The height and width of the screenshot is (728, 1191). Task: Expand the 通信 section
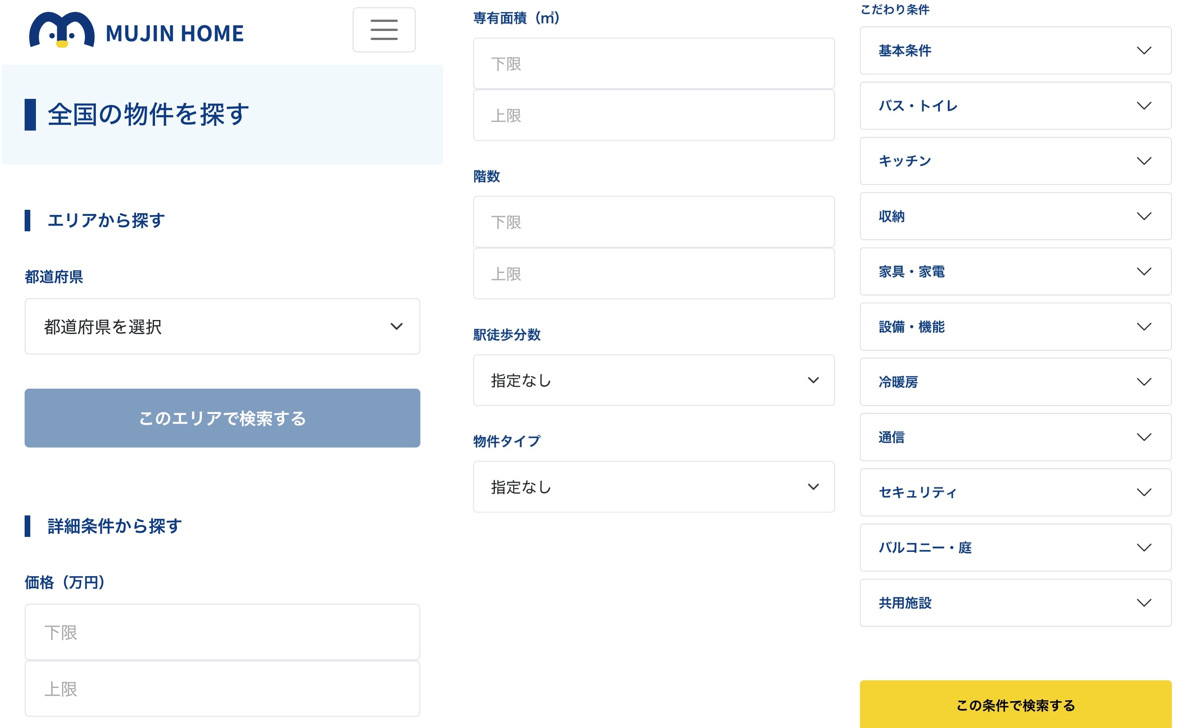[1015, 437]
